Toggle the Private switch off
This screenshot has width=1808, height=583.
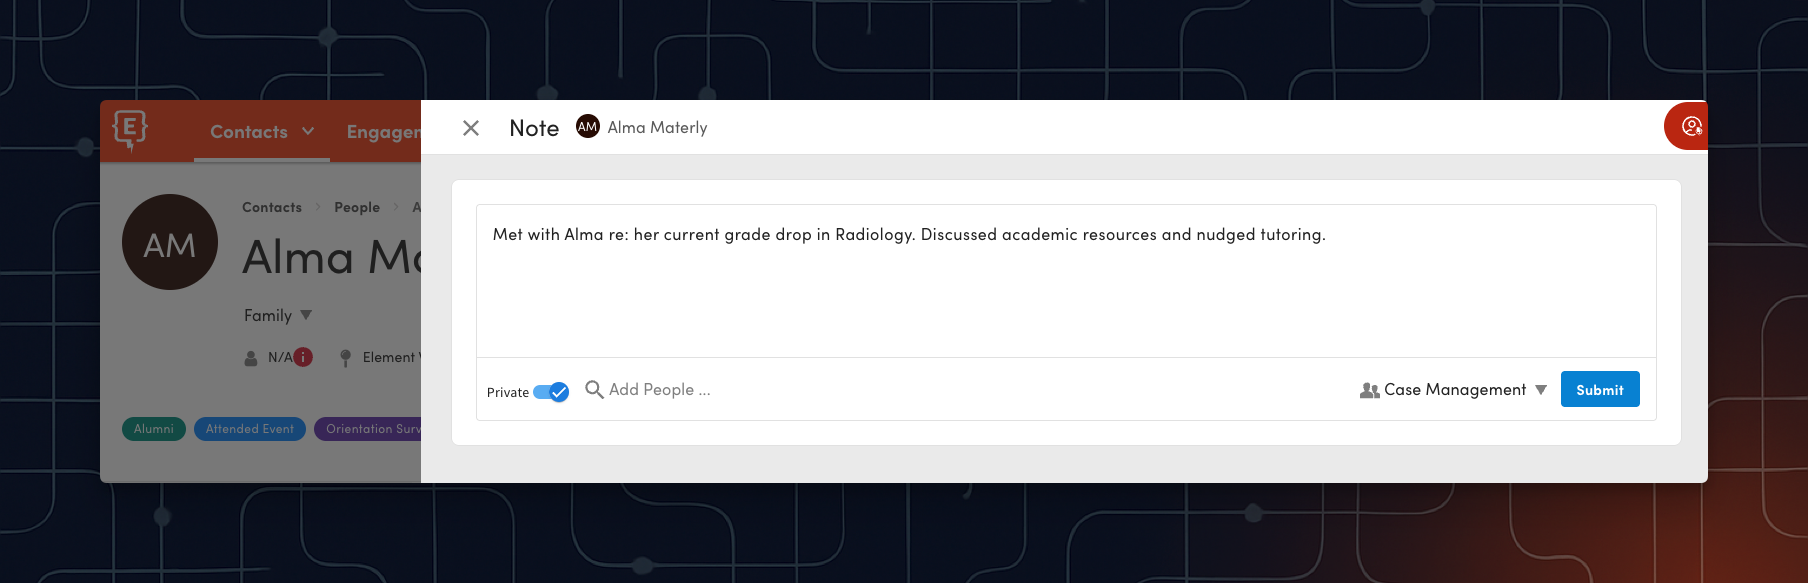(551, 392)
